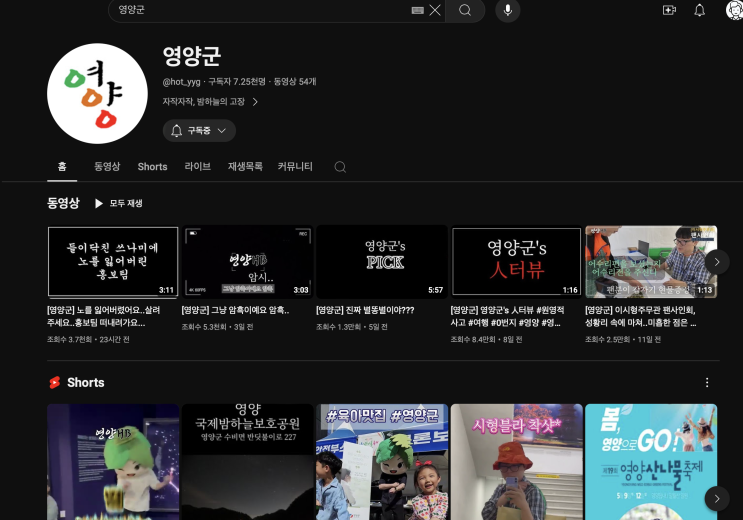Click the 동영상 54개 text
Screen dimensions: 743x520
point(295,82)
